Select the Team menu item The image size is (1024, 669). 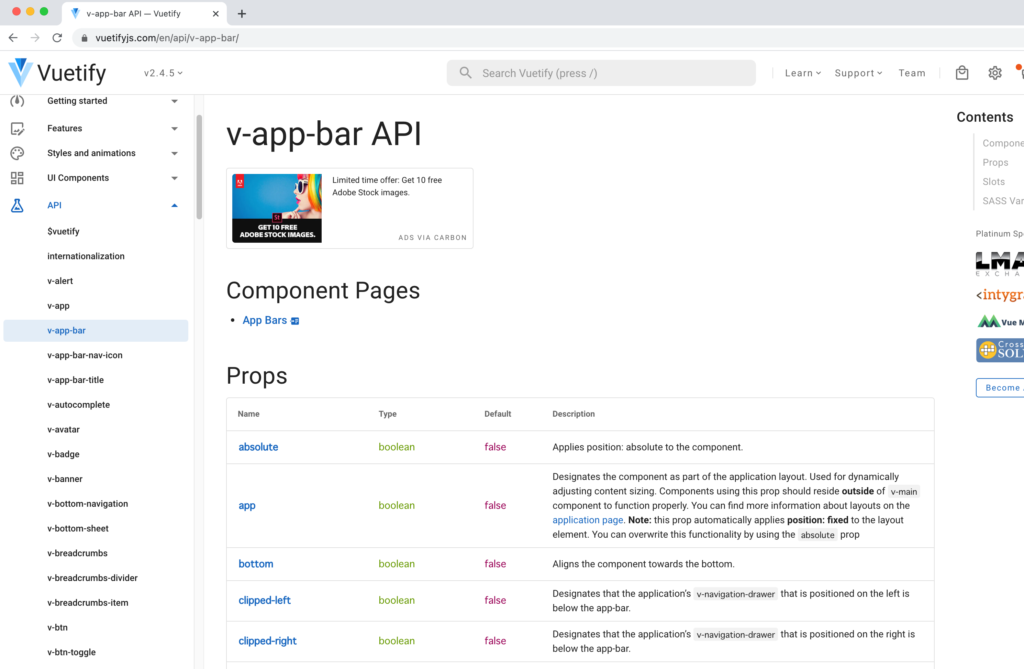[x=911, y=72]
